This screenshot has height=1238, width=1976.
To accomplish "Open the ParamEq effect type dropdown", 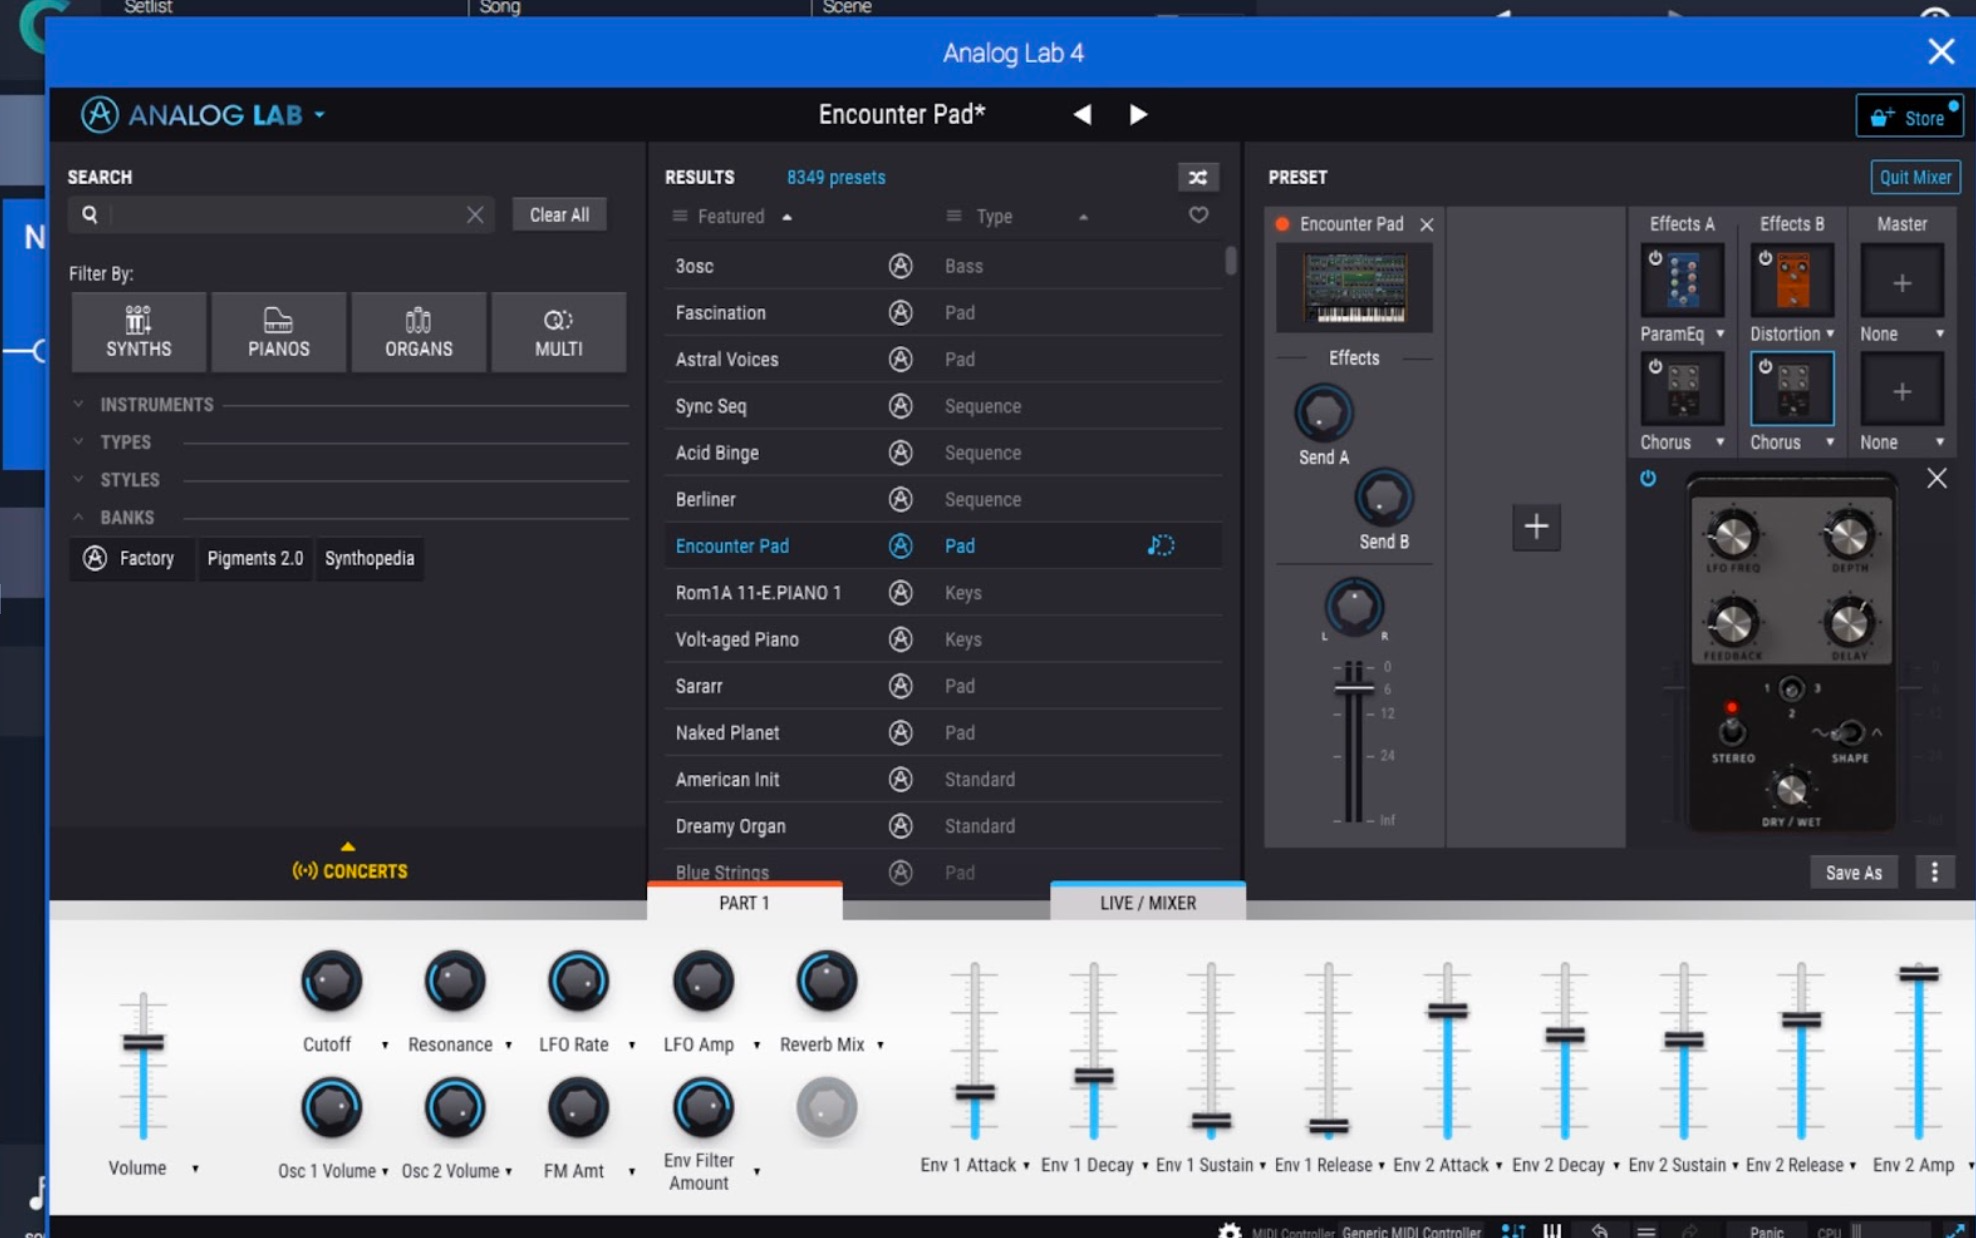I will click(1720, 334).
